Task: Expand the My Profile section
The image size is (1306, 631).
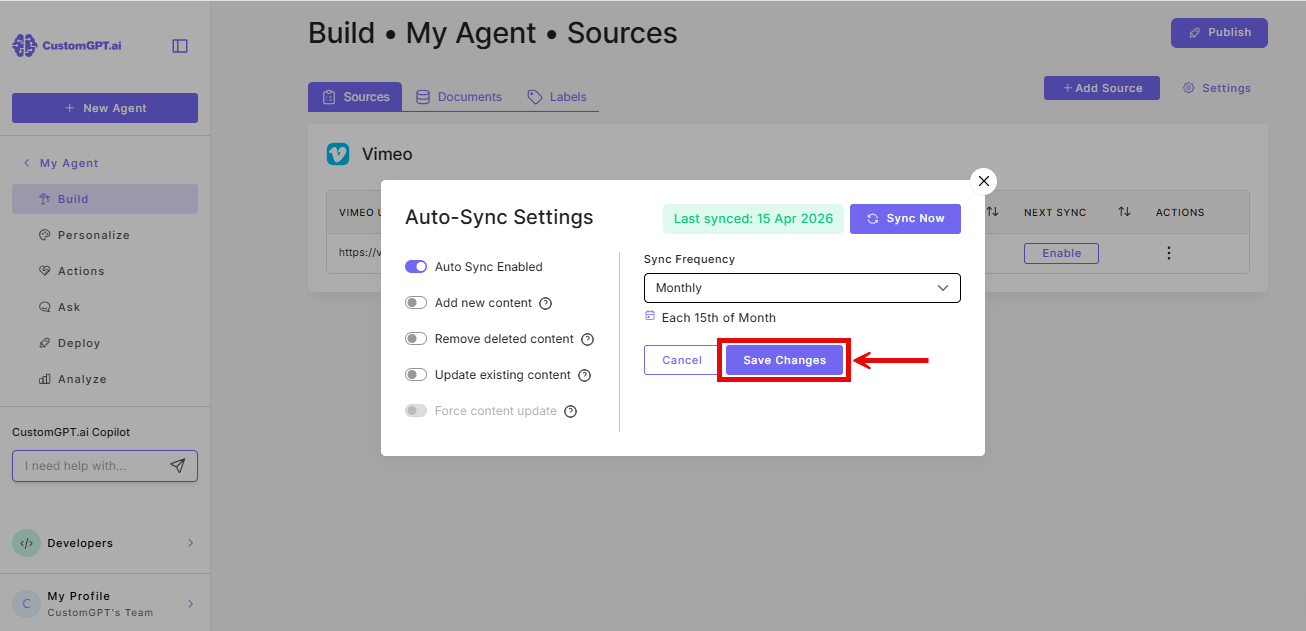Action: coord(104,601)
